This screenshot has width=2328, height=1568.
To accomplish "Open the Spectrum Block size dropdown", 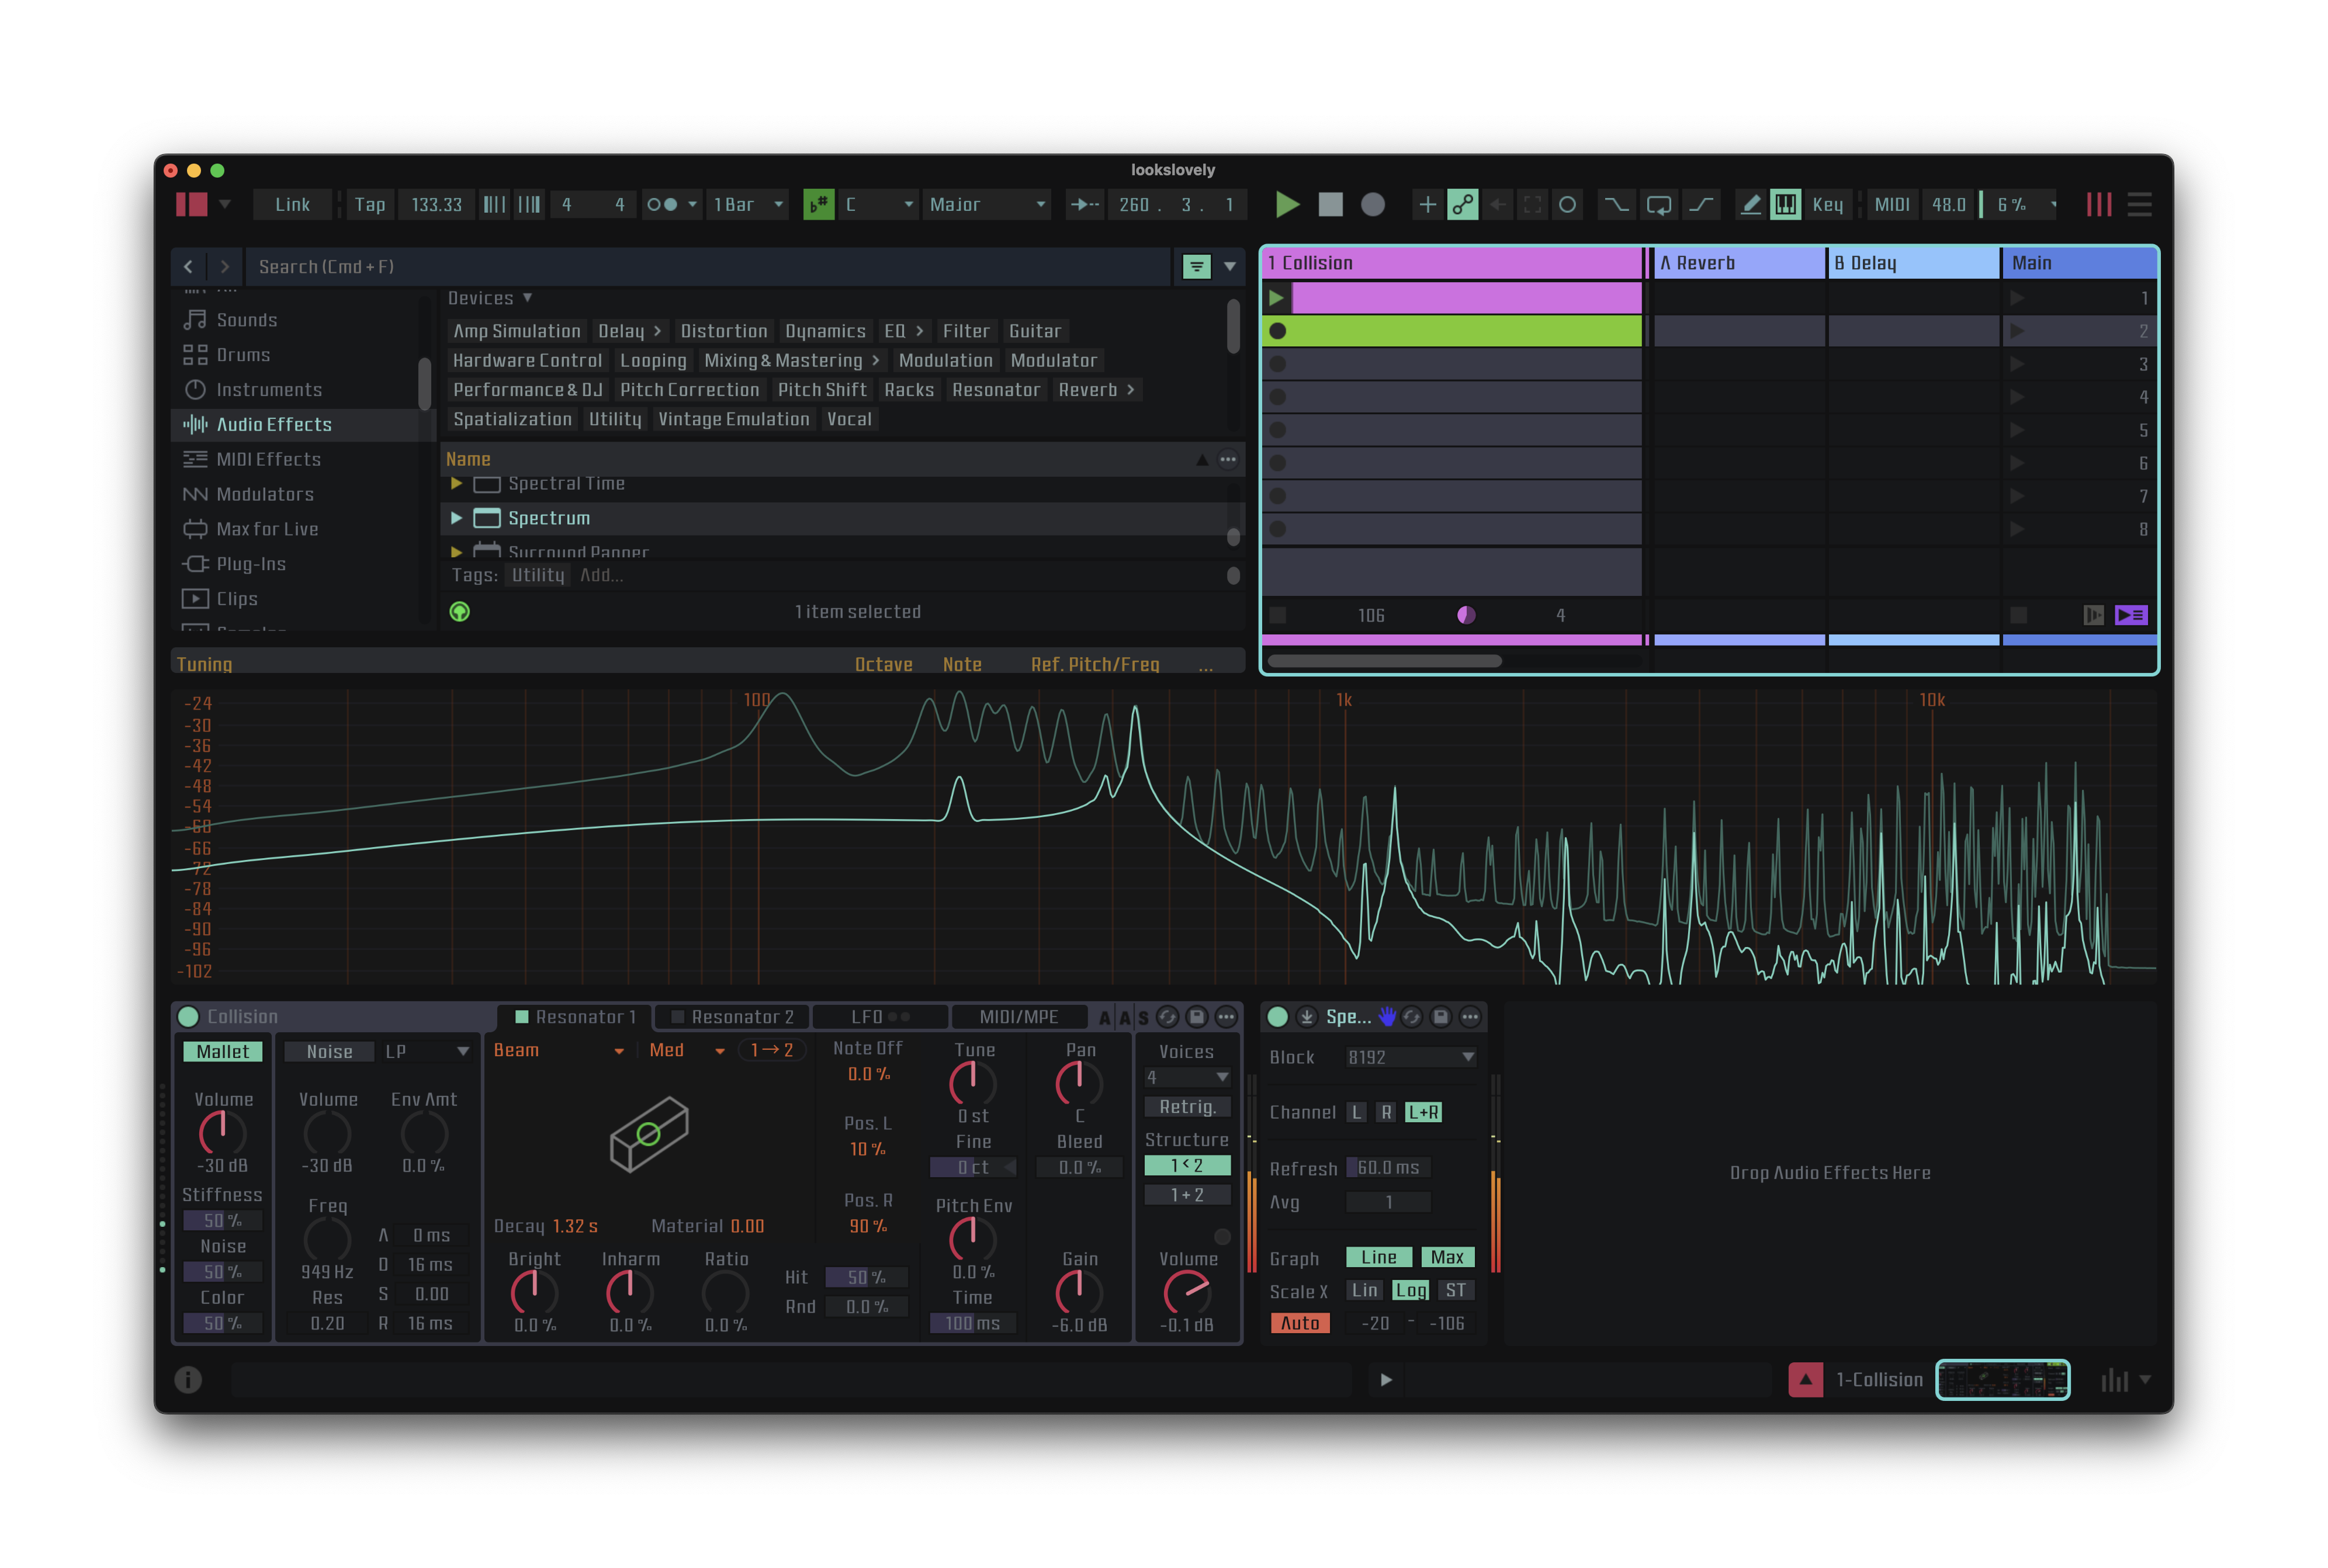I will click(x=1410, y=1057).
